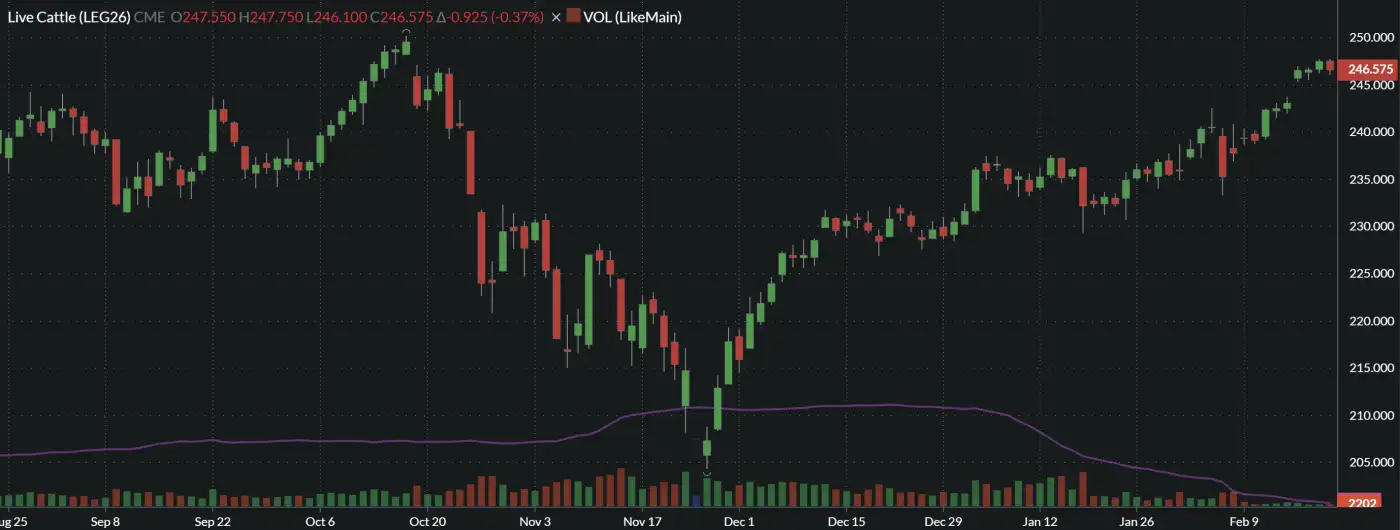Click the Dec 1 date on time axis
The width and height of the screenshot is (1400, 530).
[x=738, y=521]
